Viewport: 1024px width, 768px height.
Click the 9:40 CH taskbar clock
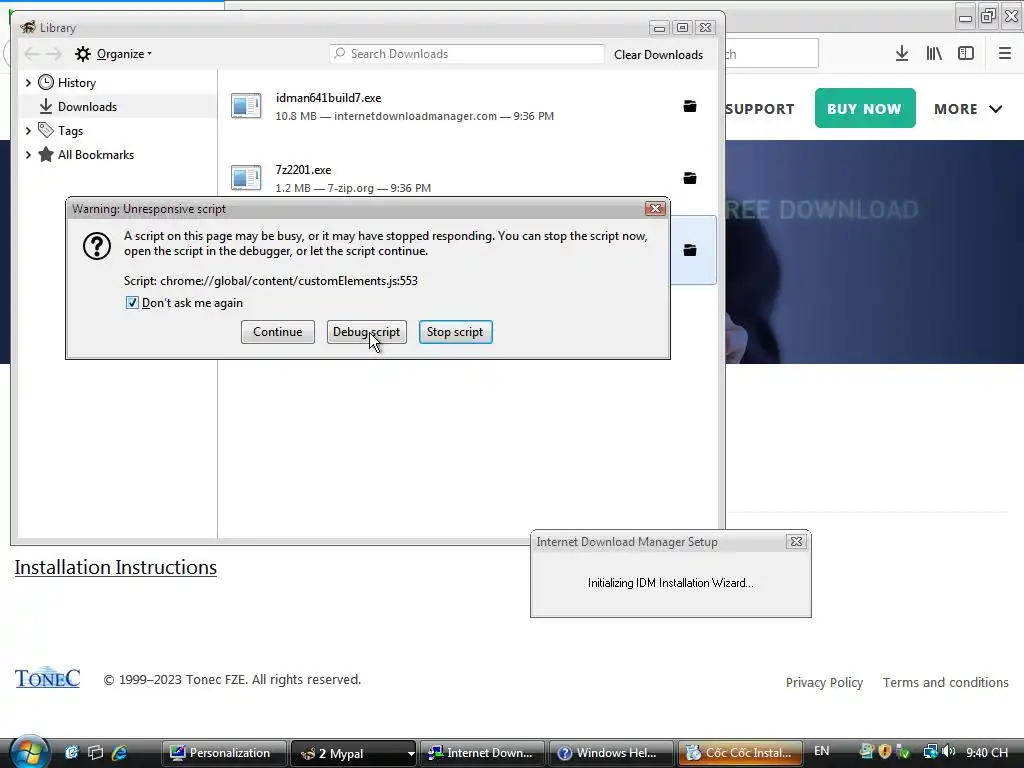pos(987,752)
